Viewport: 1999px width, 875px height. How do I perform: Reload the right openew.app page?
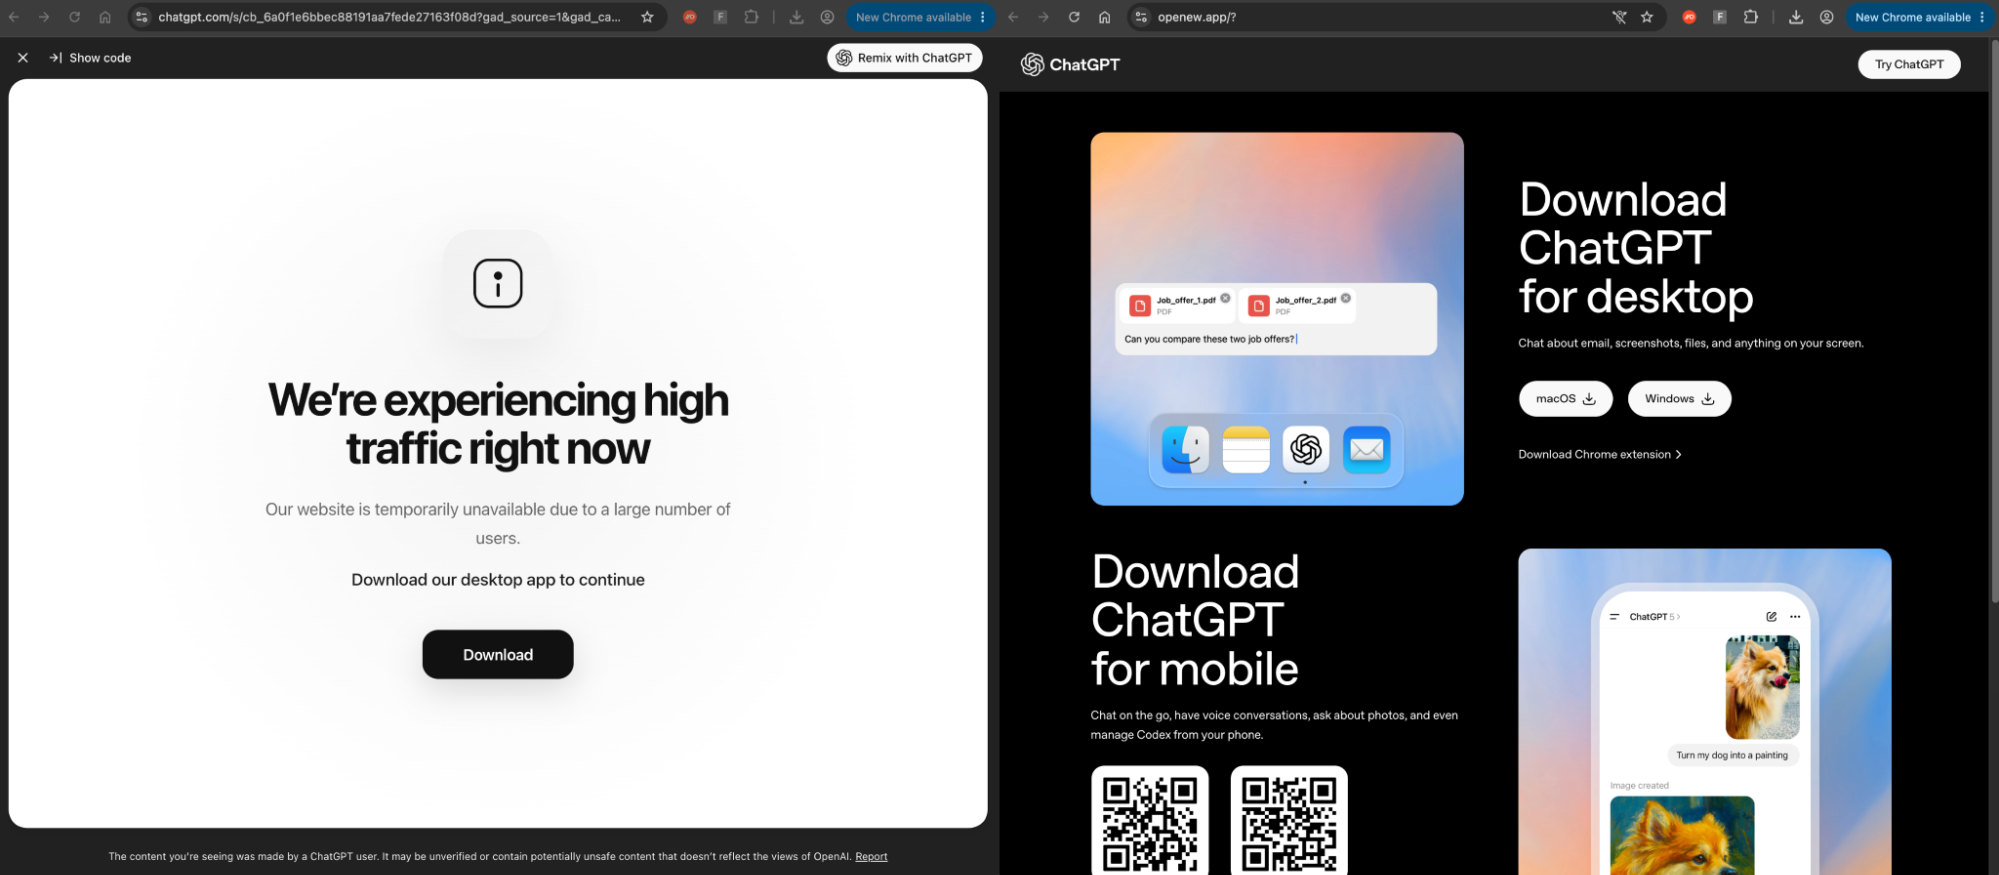pyautogui.click(x=1074, y=17)
